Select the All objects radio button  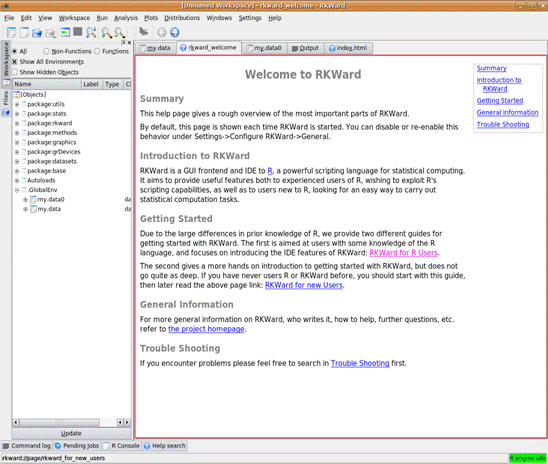15,51
